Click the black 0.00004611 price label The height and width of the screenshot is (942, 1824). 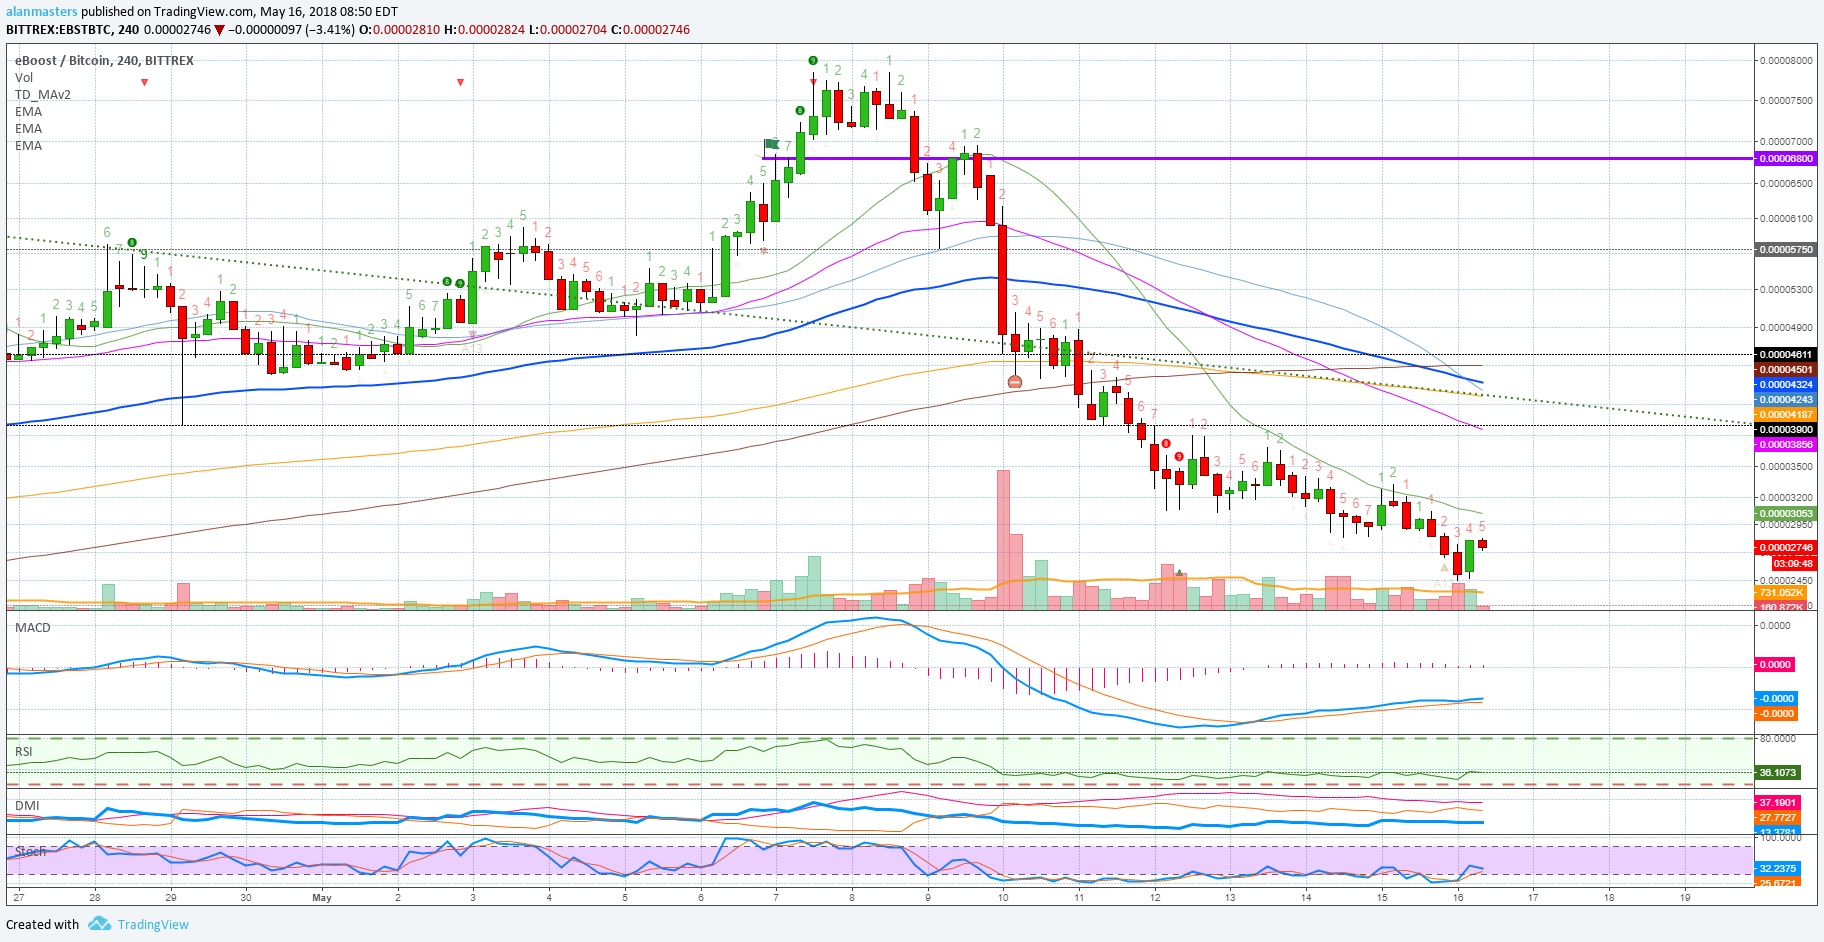1786,355
